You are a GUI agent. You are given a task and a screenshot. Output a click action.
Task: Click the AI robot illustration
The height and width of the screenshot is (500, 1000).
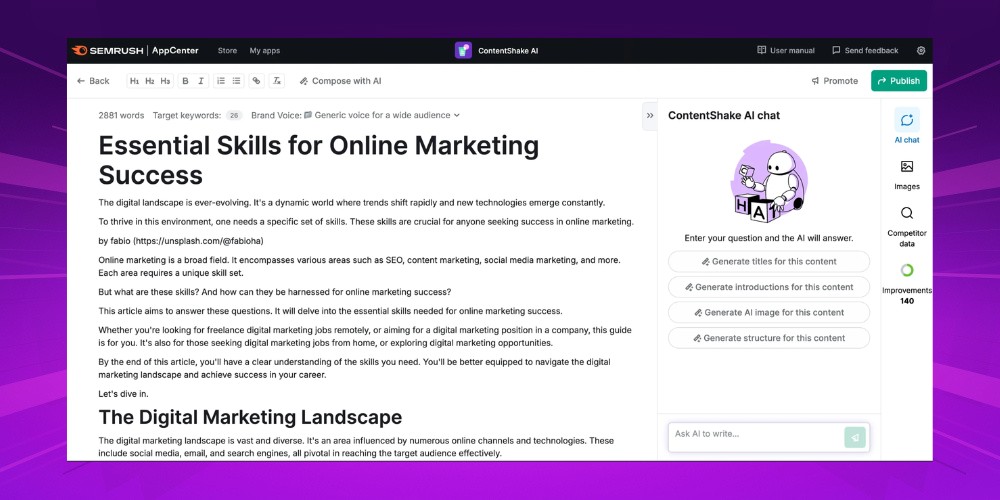click(769, 182)
